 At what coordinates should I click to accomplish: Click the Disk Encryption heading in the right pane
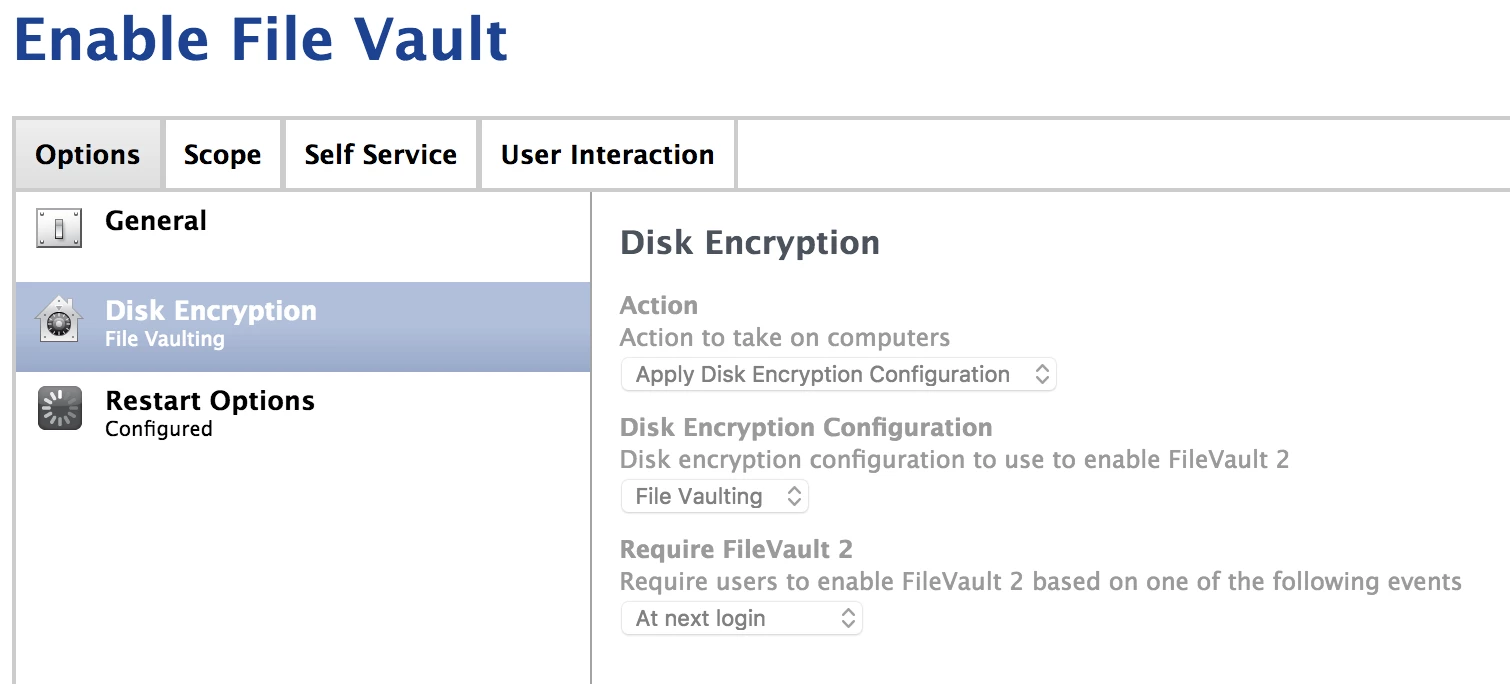pos(750,243)
